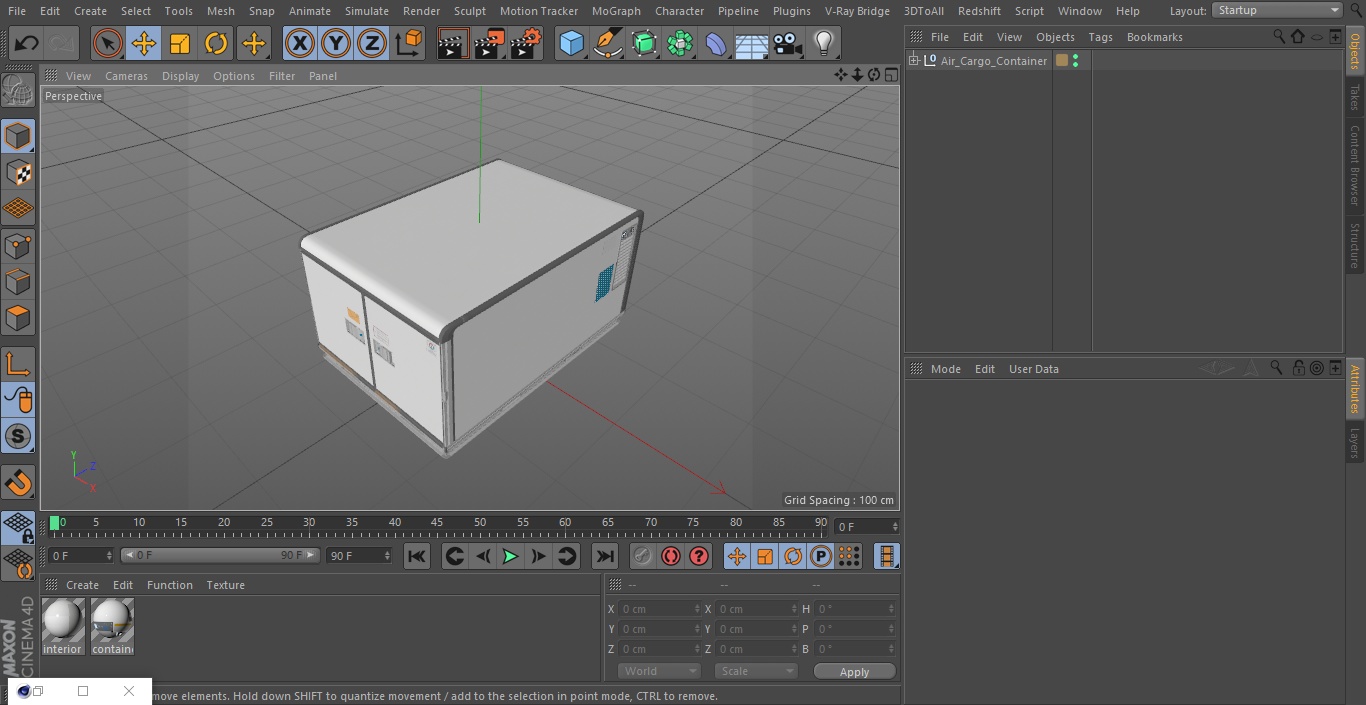Enable Axis mode L icon
The image size is (1366, 705).
coord(18,363)
